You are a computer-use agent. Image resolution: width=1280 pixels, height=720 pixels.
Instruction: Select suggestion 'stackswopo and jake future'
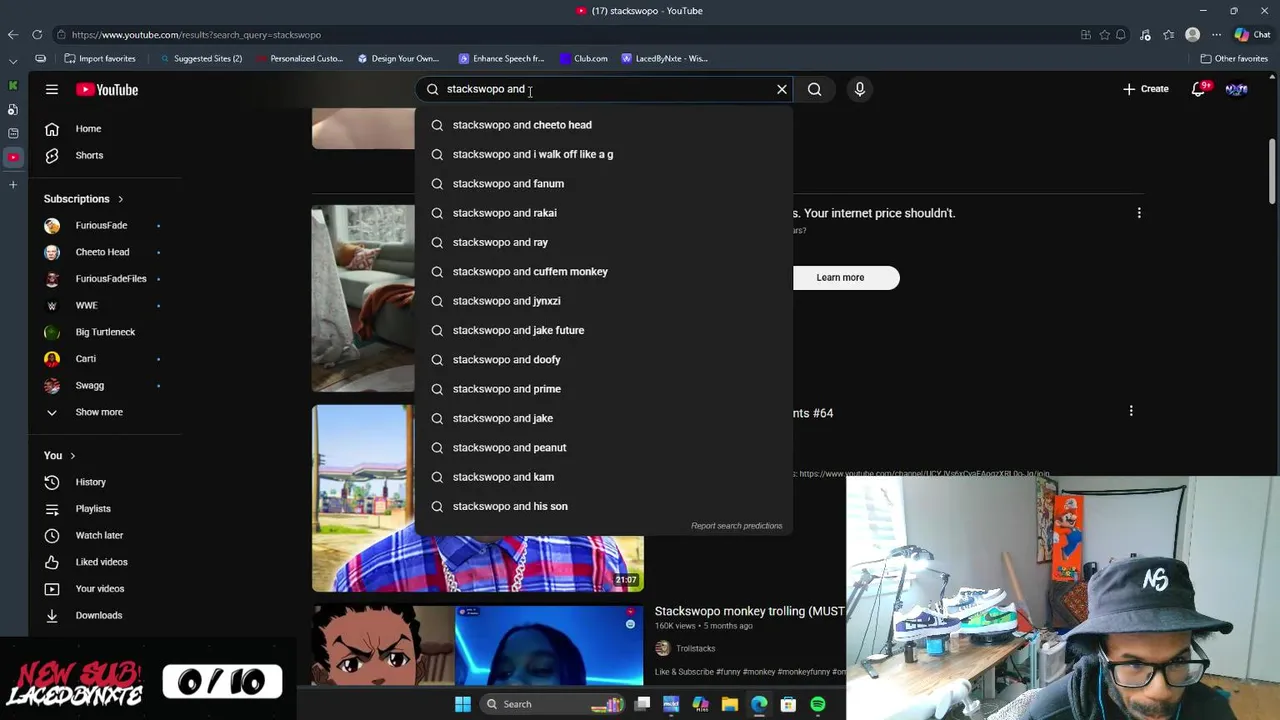[603, 330]
